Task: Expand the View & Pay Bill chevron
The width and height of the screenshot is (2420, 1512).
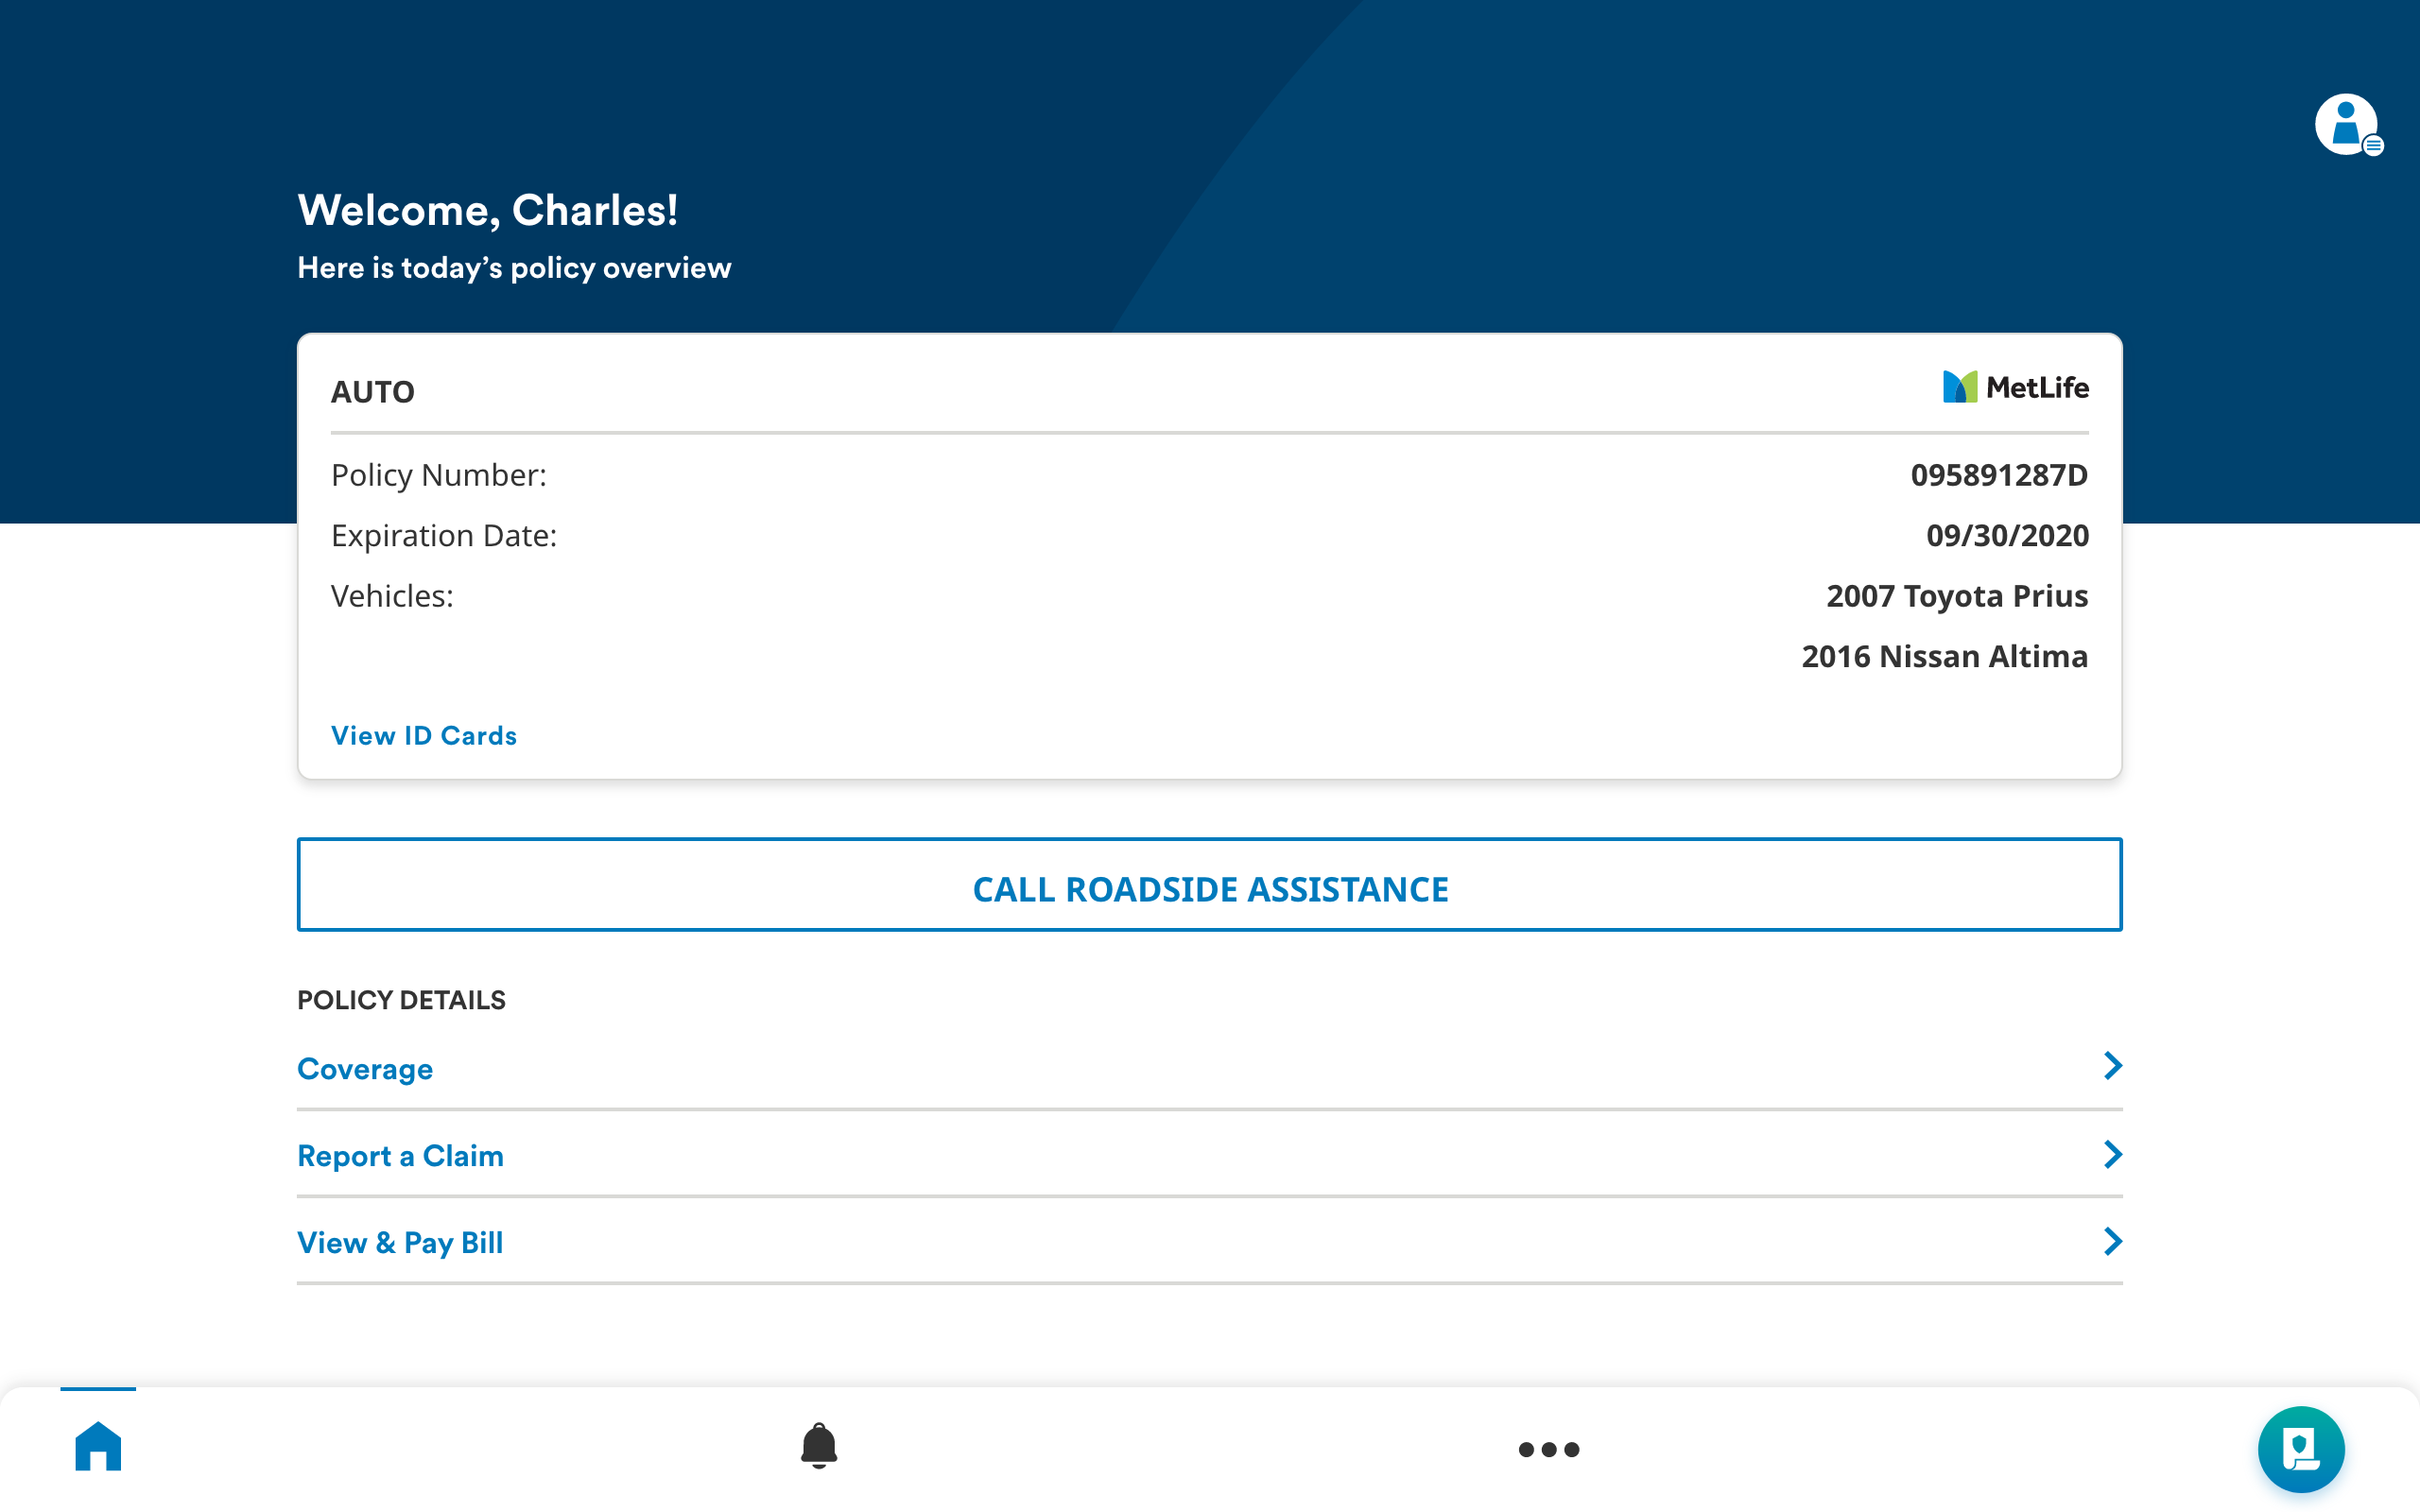Action: pyautogui.click(x=2112, y=1241)
